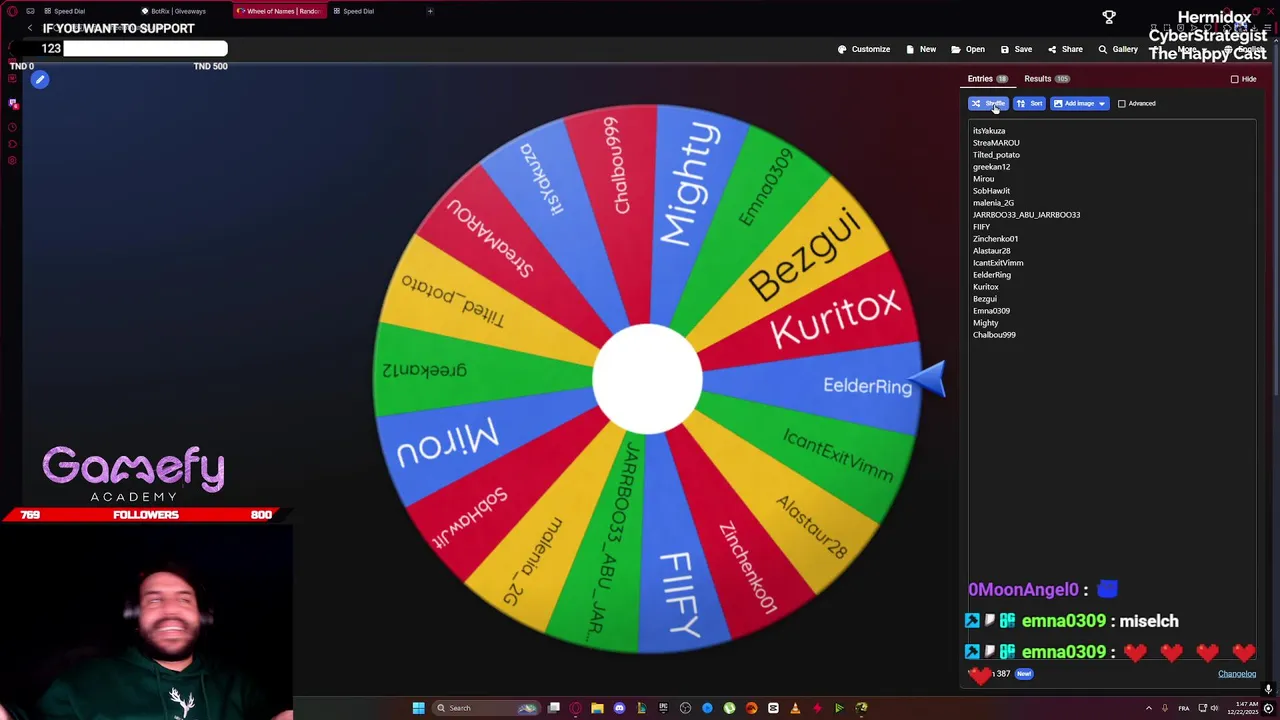Open Opera sidebar settings gear
The height and width of the screenshot is (720, 1280).
click(12, 160)
